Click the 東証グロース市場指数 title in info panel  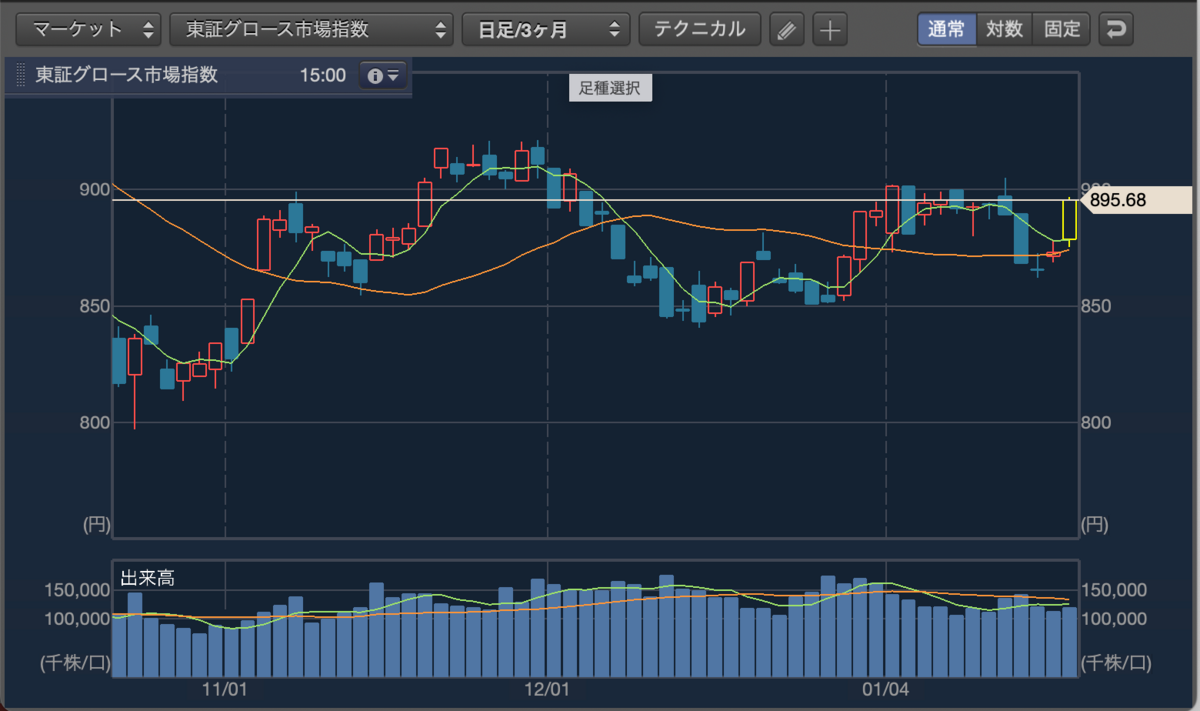tap(126, 75)
